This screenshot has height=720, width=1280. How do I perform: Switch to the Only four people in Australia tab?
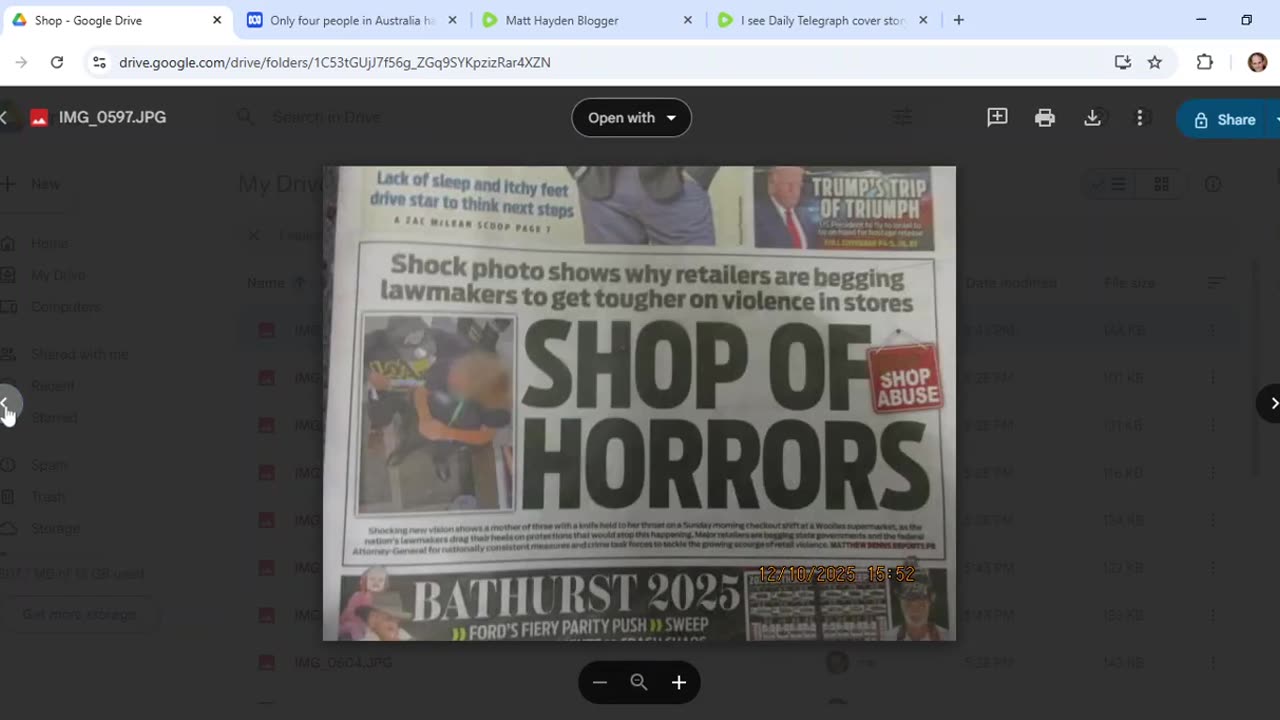click(353, 20)
